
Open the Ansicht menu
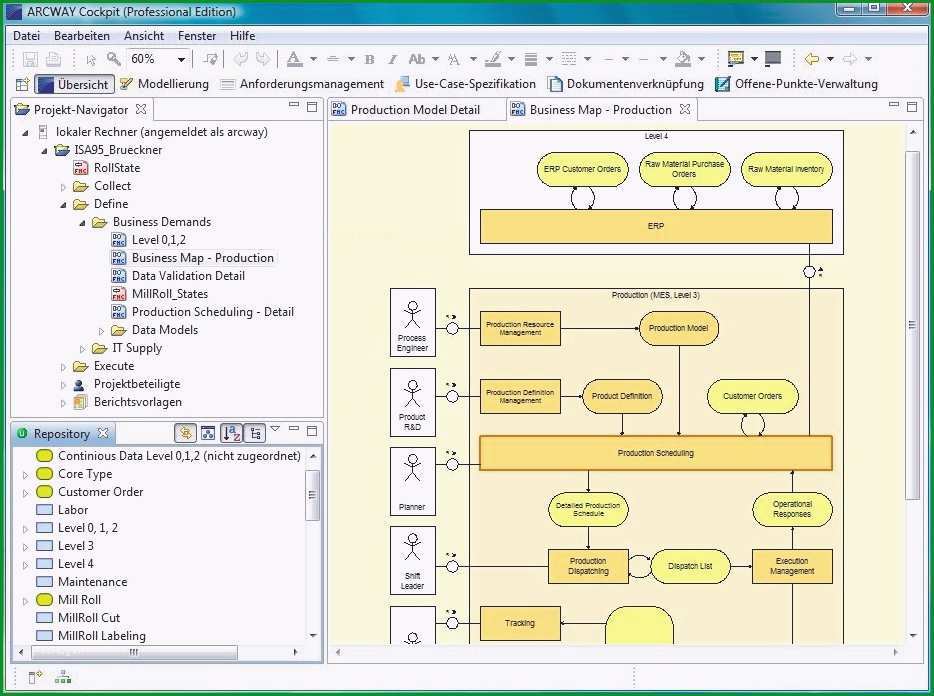[144, 36]
